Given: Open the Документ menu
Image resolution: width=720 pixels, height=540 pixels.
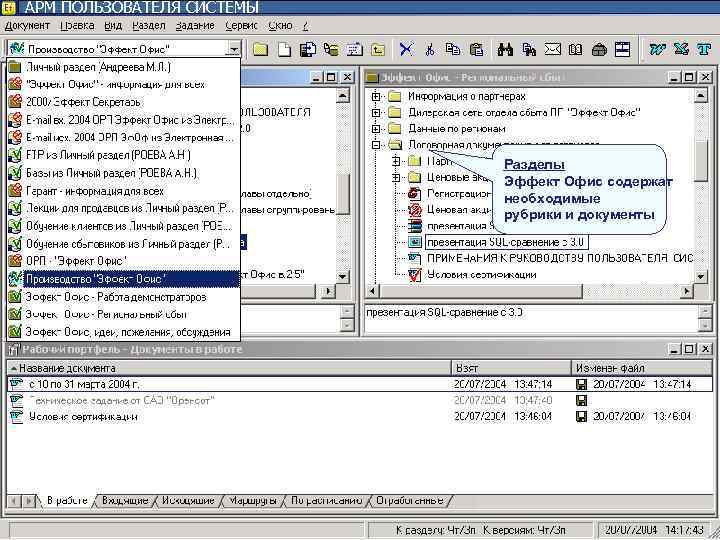Looking at the screenshot, I should click(x=27, y=26).
